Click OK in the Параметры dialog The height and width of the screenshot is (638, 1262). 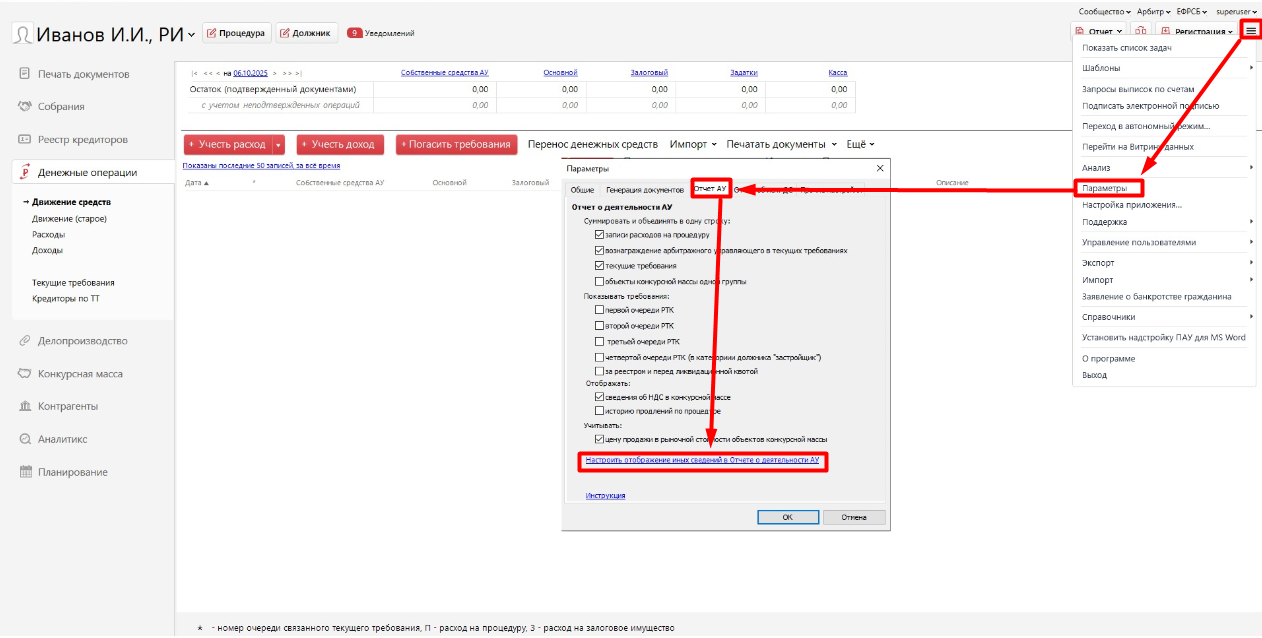(x=787, y=517)
